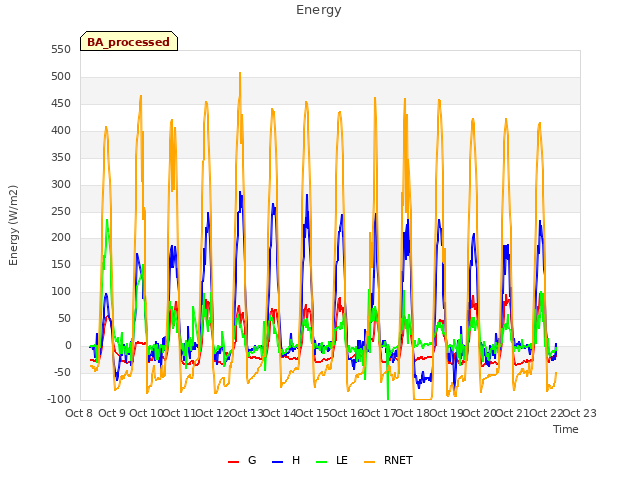Click the Oct 17 x-axis tick label
The image size is (640, 480).
coord(380,413)
